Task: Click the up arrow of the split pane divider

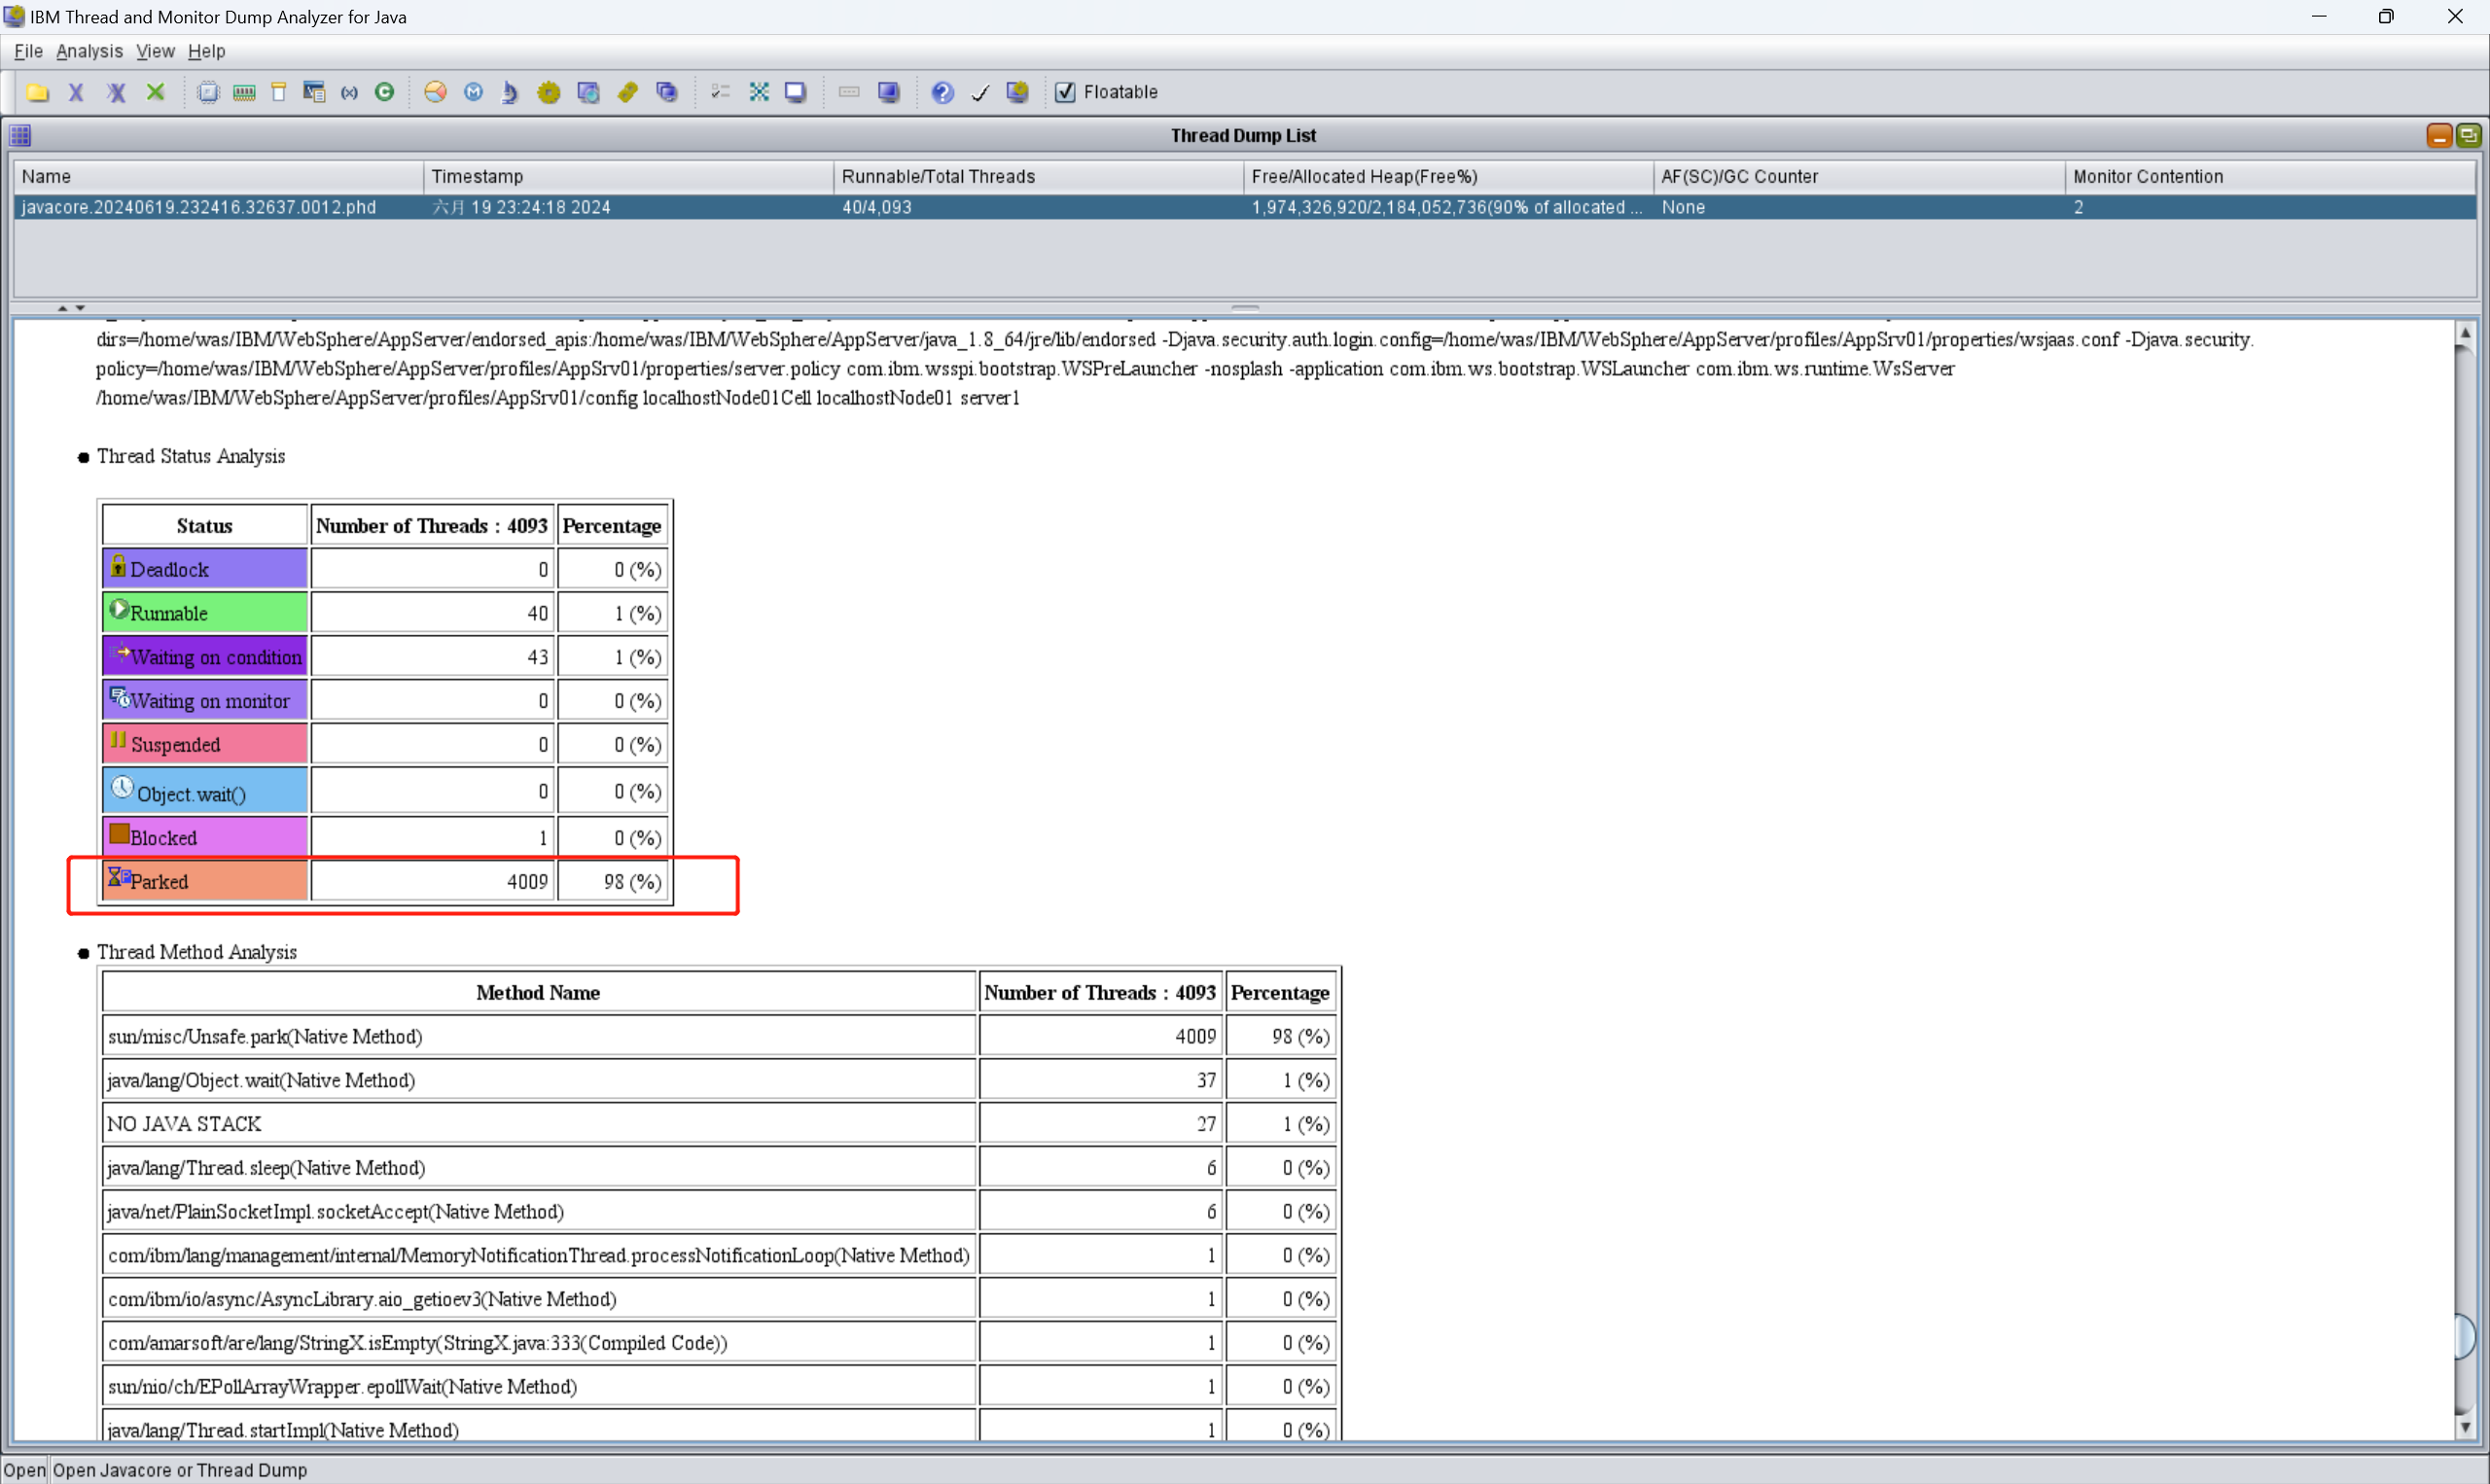Action: tap(62, 308)
